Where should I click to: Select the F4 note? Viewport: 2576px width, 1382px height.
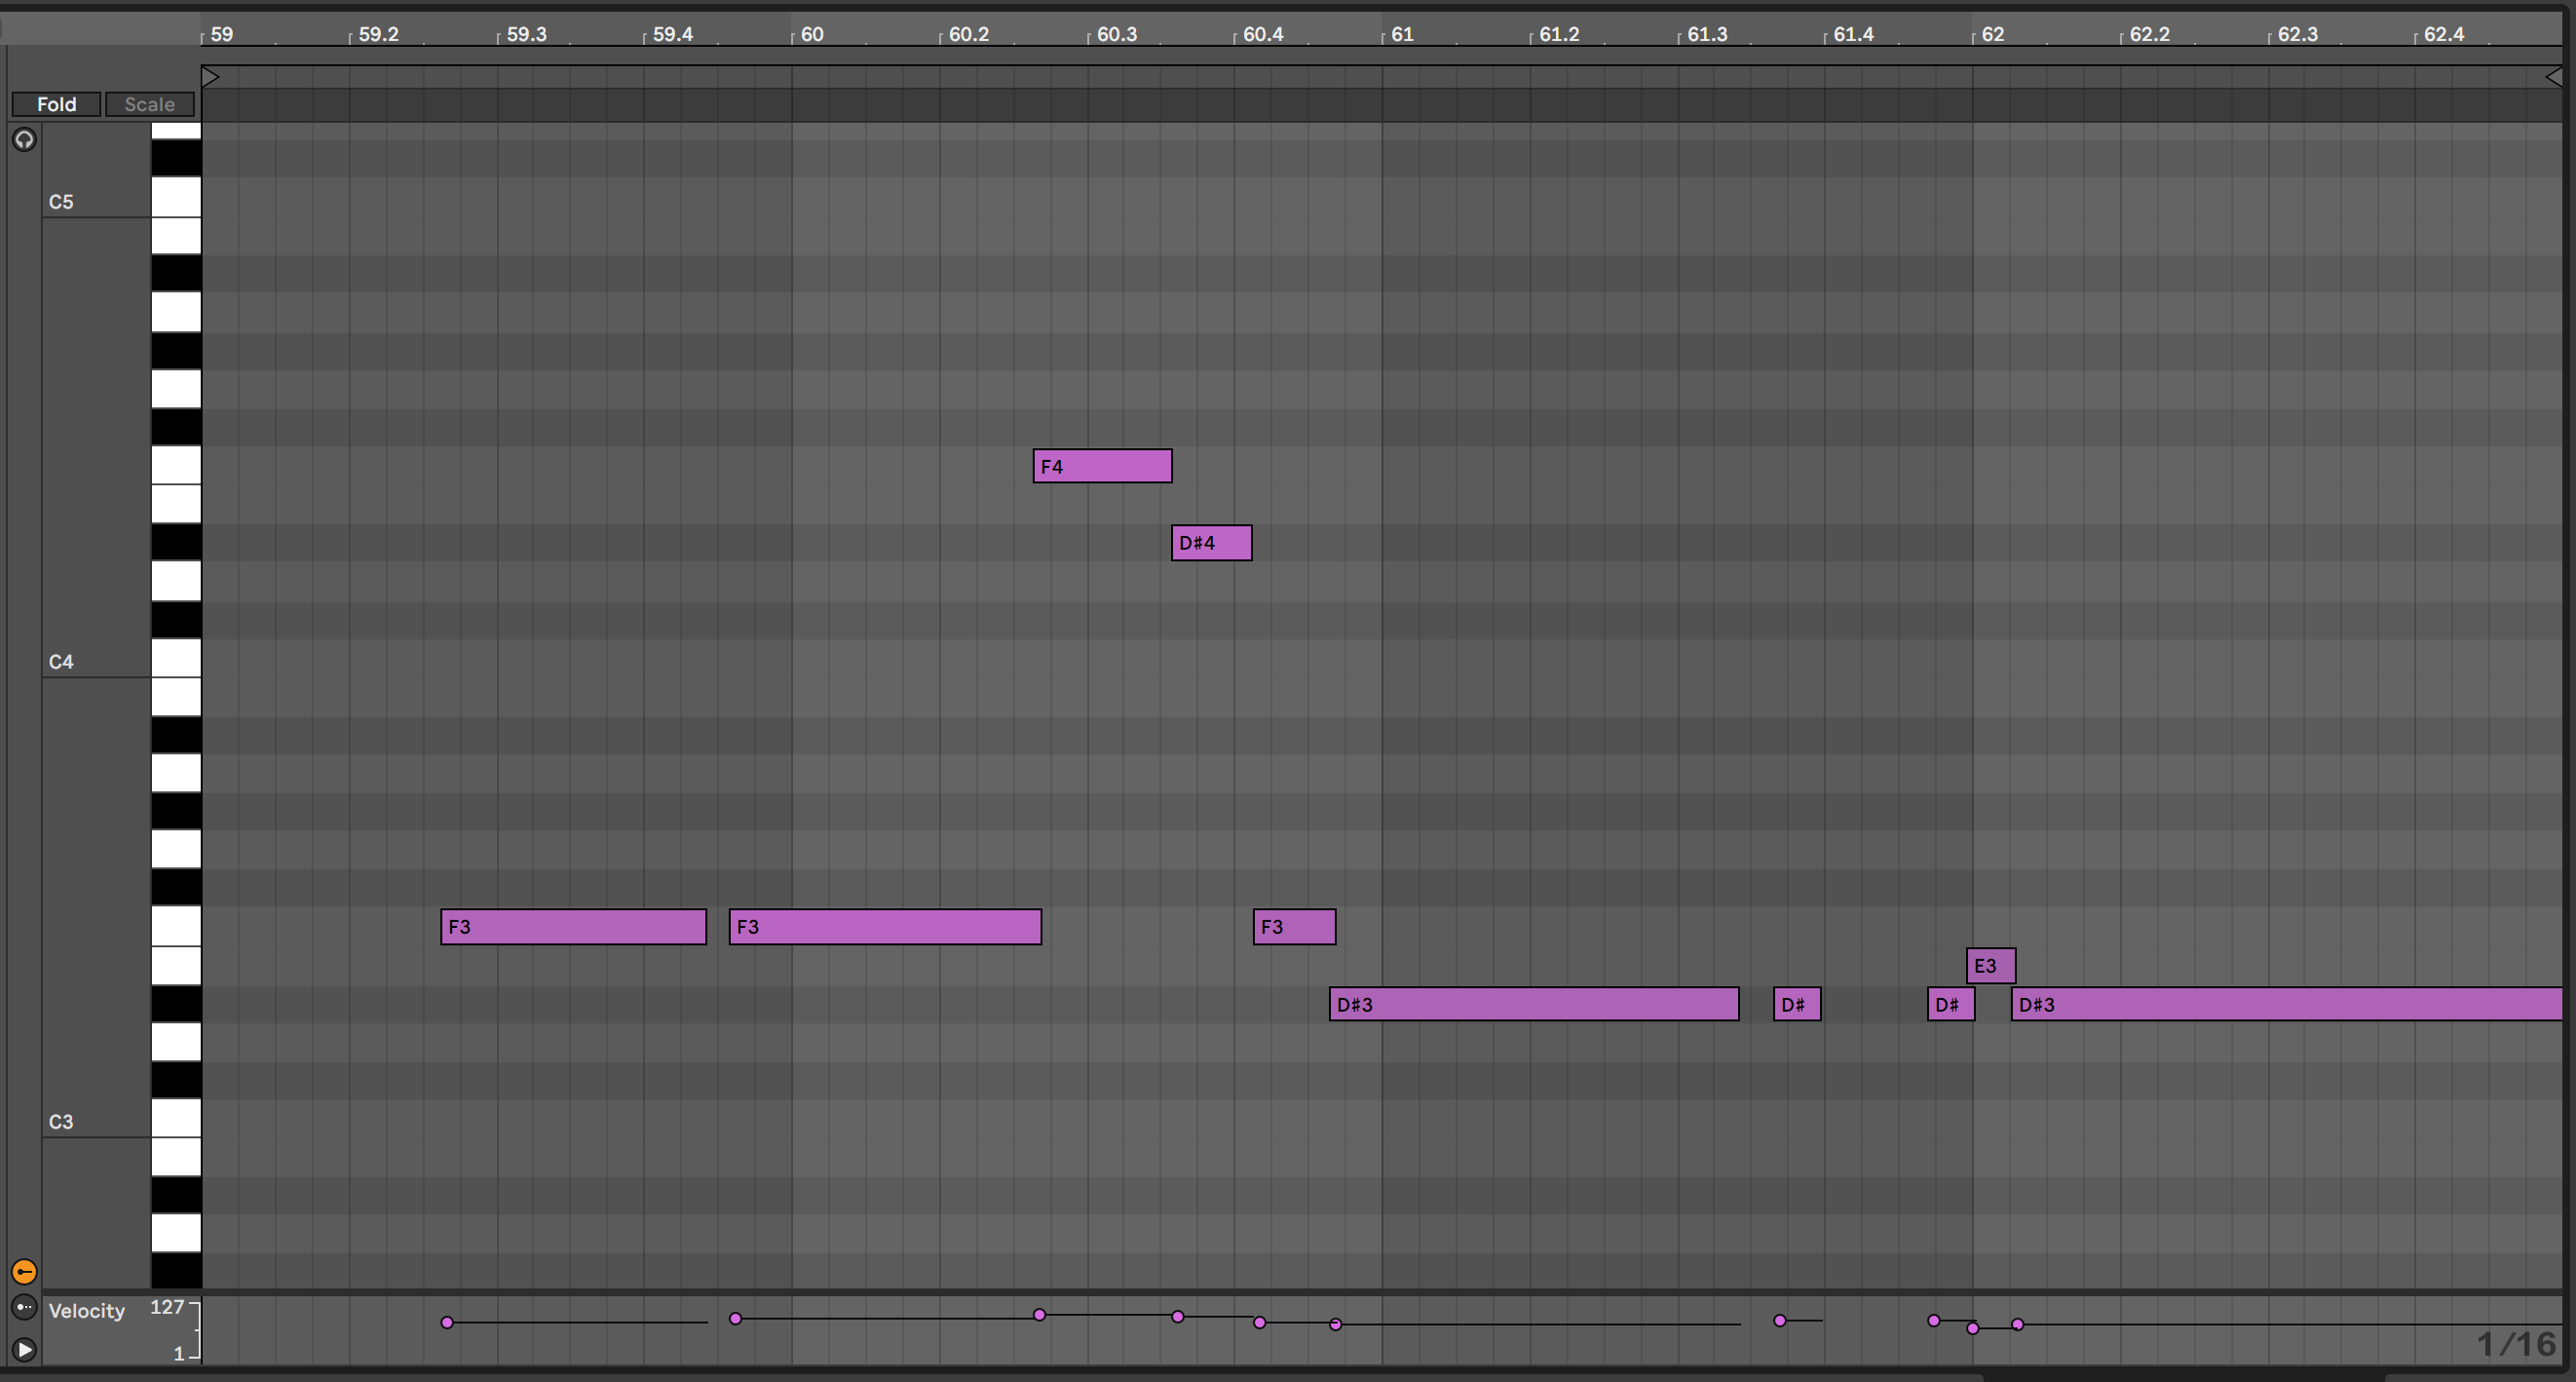tap(1102, 466)
